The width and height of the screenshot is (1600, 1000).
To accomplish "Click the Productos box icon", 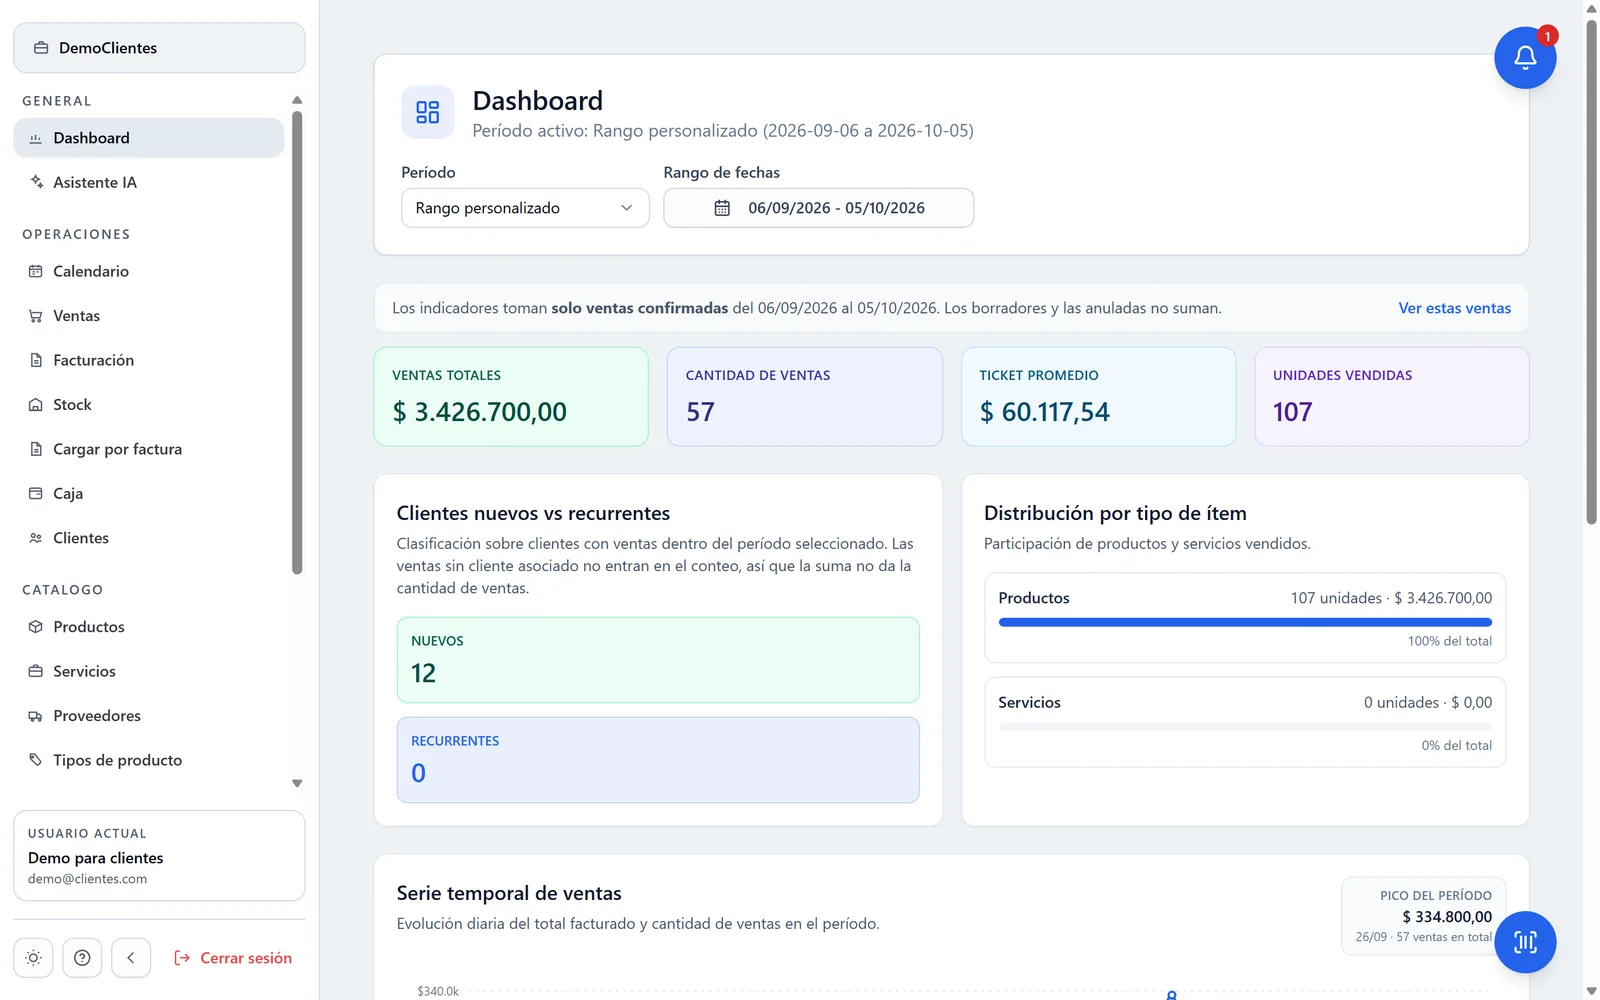I will [x=36, y=627].
